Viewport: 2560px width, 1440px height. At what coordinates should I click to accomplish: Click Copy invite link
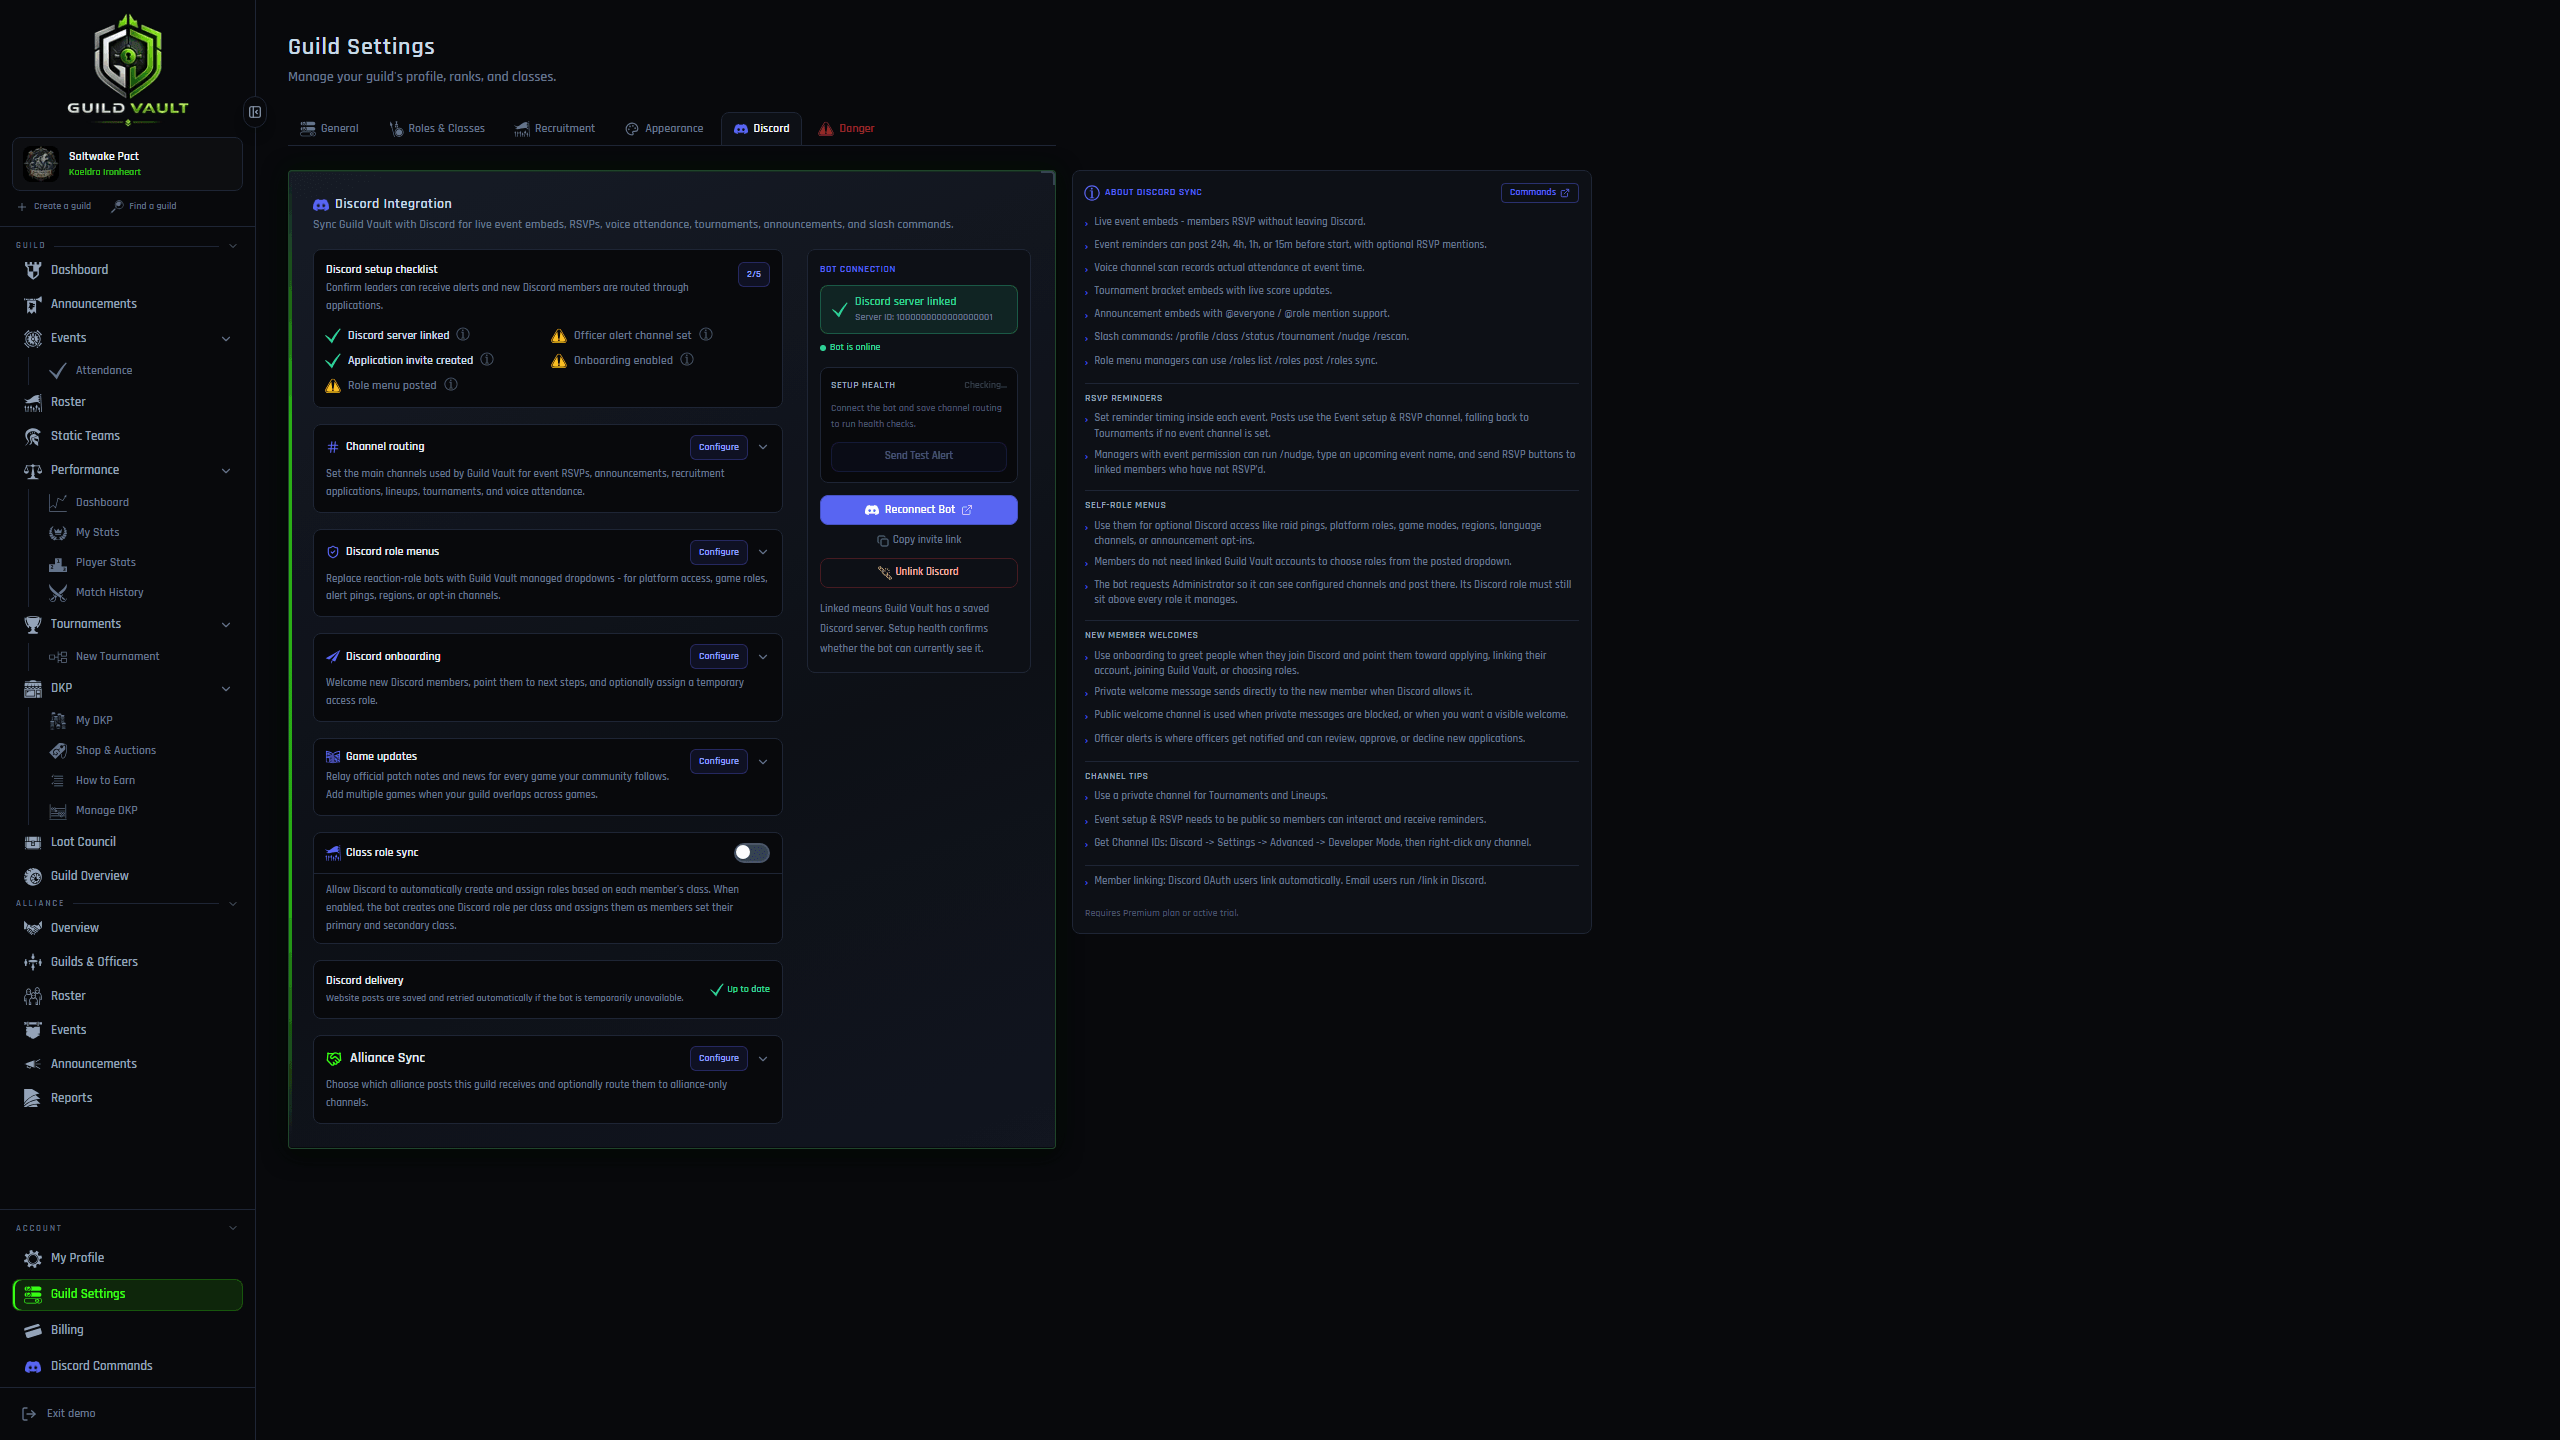(919, 540)
